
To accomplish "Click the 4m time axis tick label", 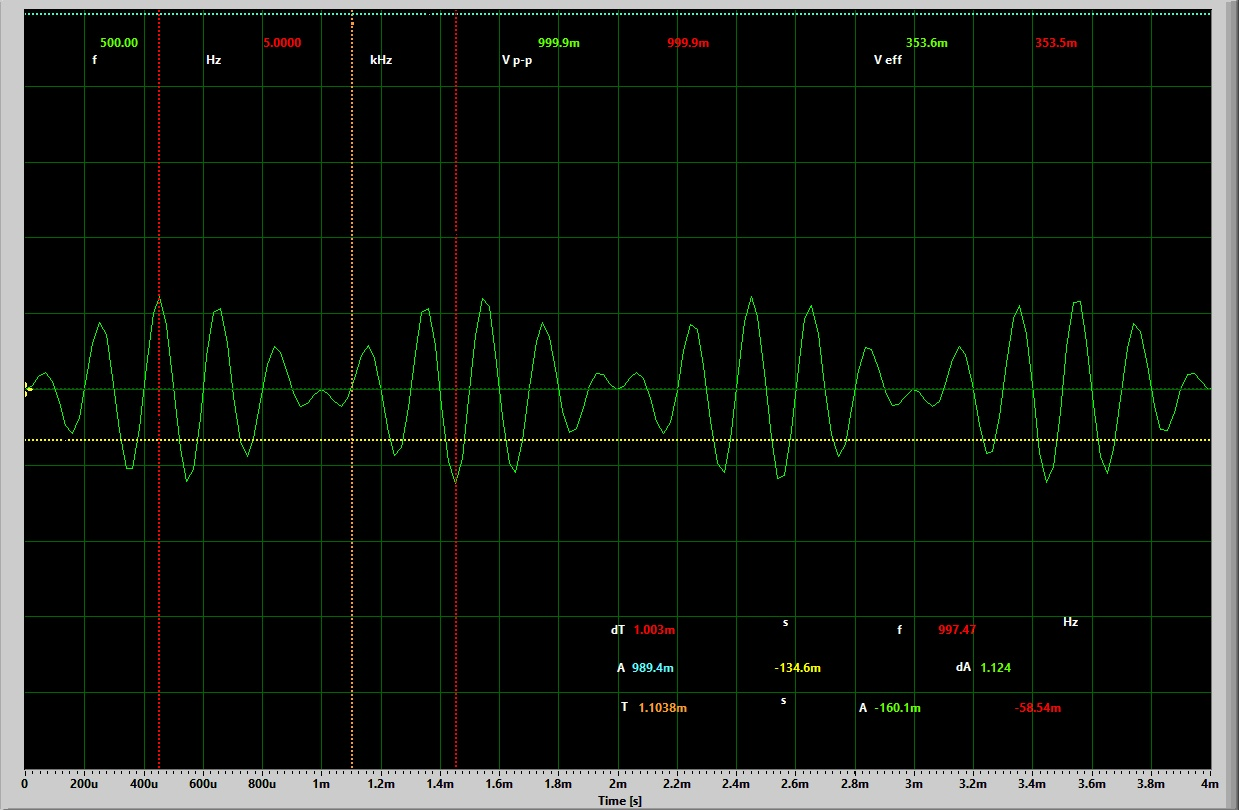I will pos(1208,786).
